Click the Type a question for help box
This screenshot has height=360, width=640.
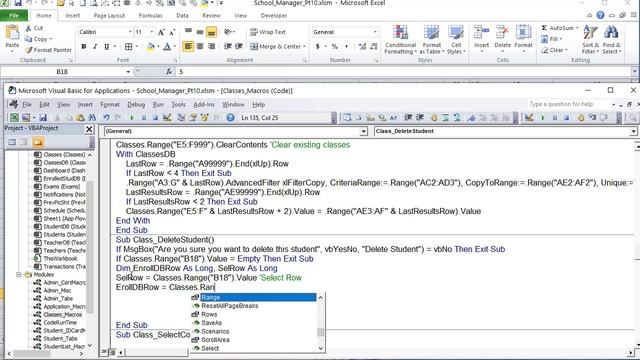click(x=570, y=104)
